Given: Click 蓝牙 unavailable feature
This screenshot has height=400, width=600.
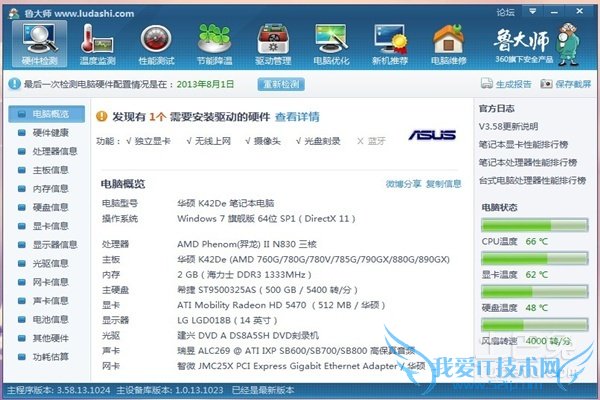Looking at the screenshot, I should click(x=371, y=141).
